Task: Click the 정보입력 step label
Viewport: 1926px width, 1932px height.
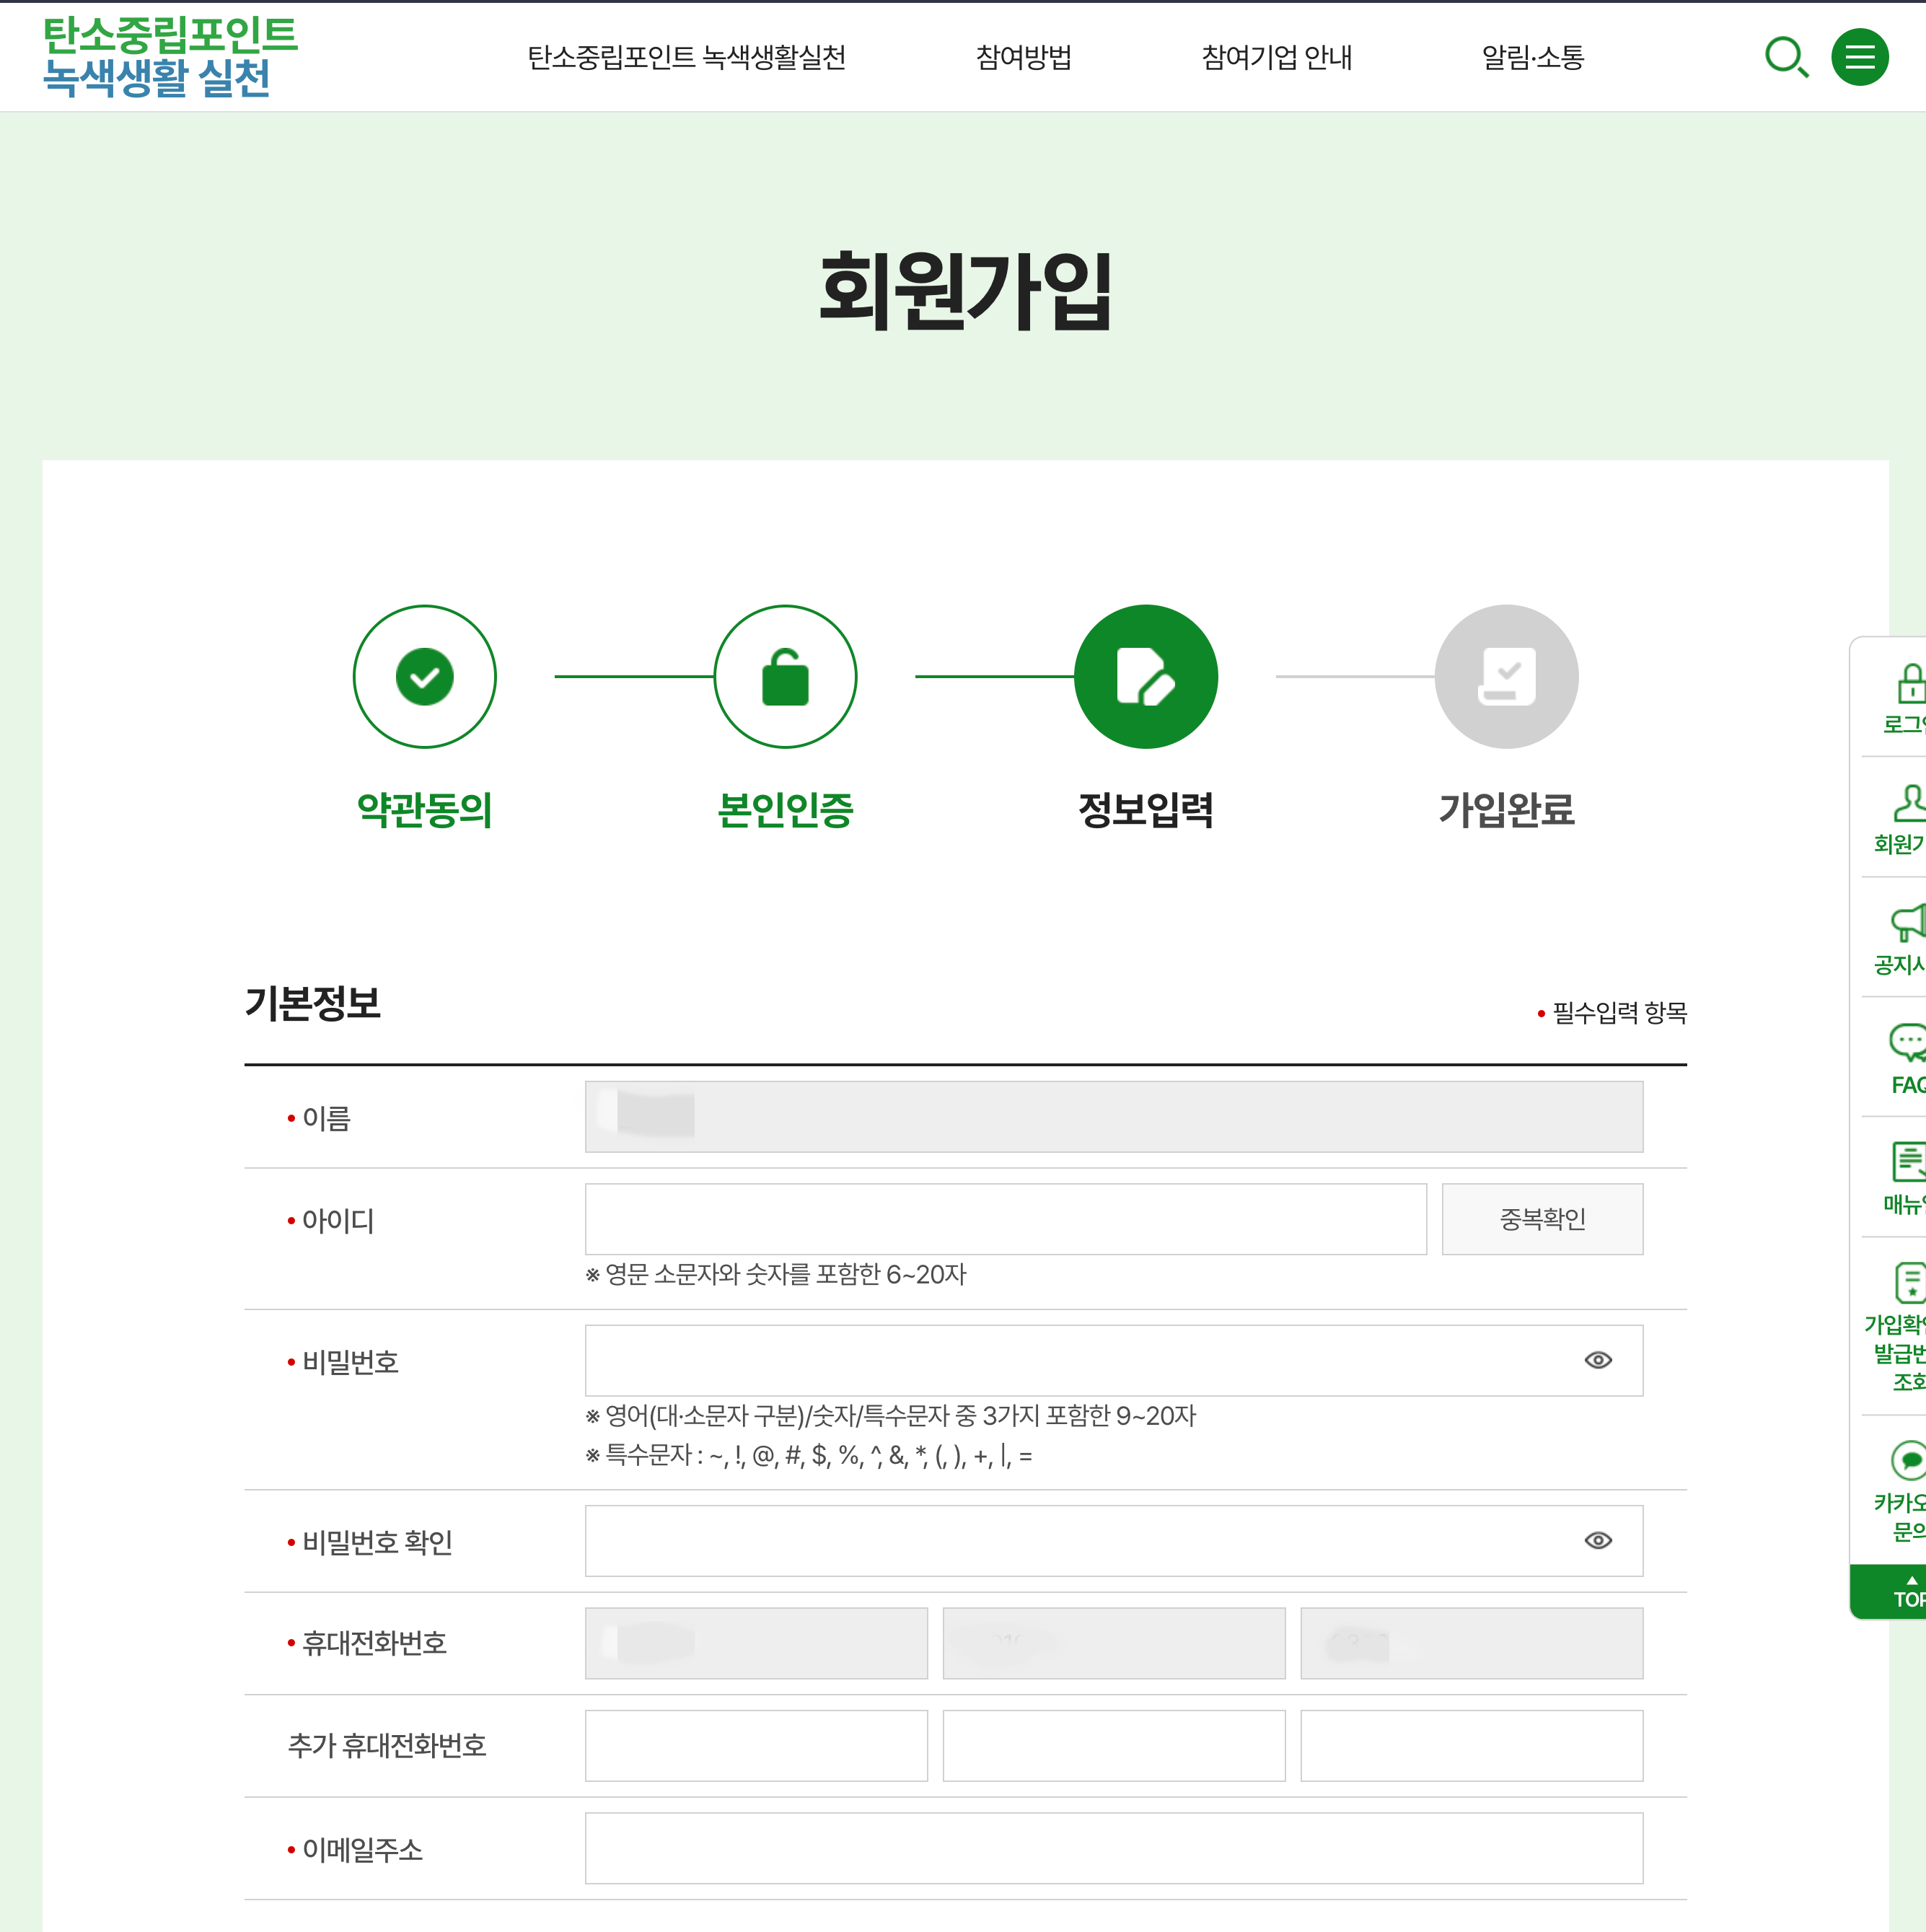Action: [x=1146, y=809]
